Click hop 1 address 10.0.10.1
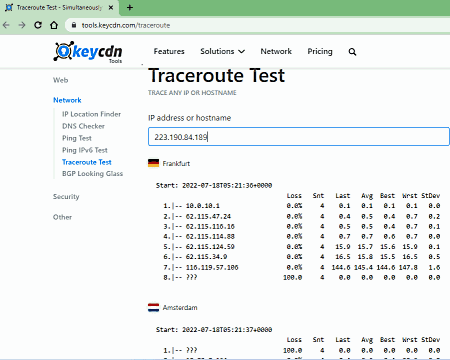Viewport: 450px width, 360px height. [203, 206]
